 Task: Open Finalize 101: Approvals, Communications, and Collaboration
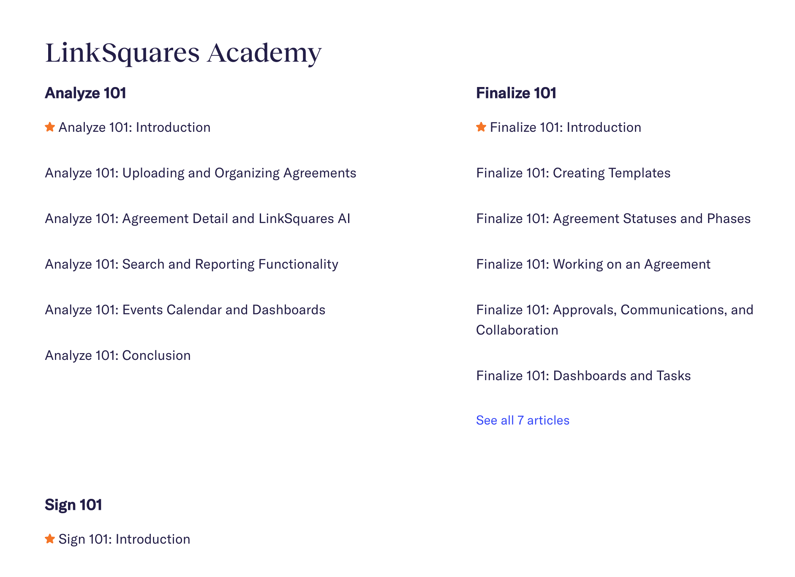(x=615, y=320)
